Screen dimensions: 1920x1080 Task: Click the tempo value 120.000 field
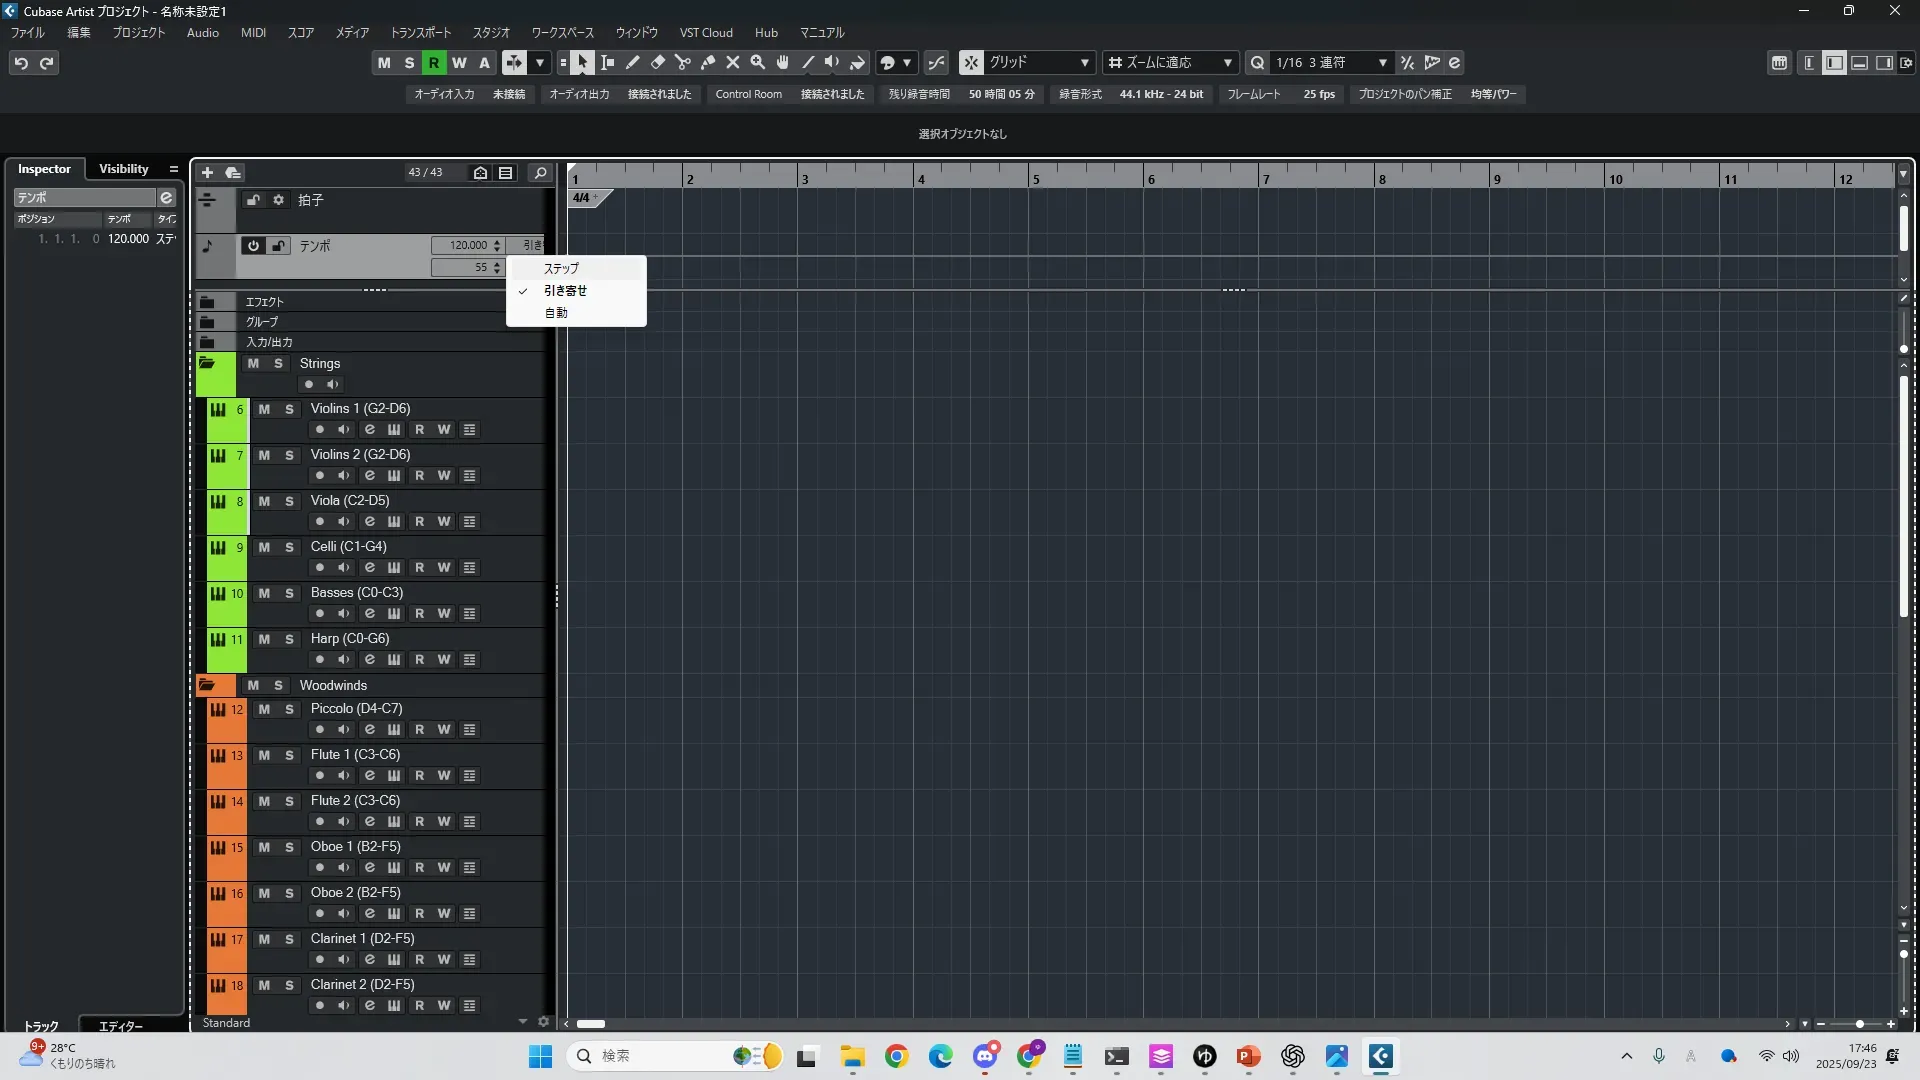466,246
